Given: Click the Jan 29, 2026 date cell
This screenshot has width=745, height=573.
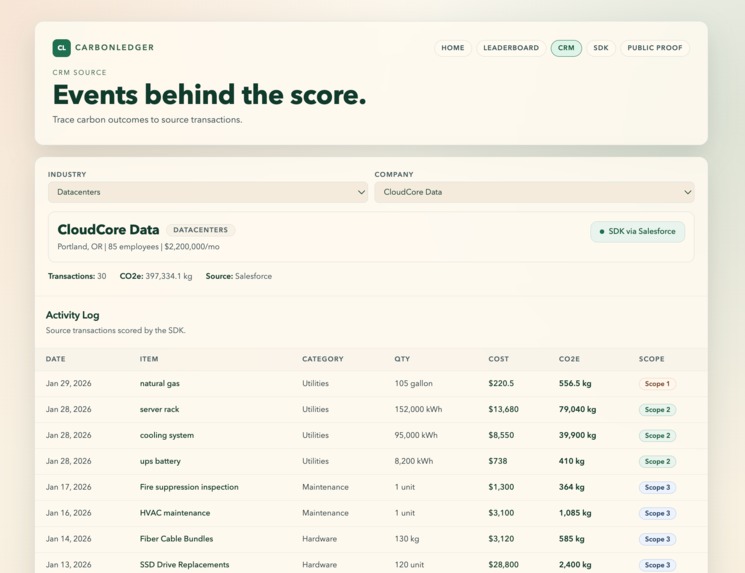Looking at the screenshot, I should pos(68,383).
